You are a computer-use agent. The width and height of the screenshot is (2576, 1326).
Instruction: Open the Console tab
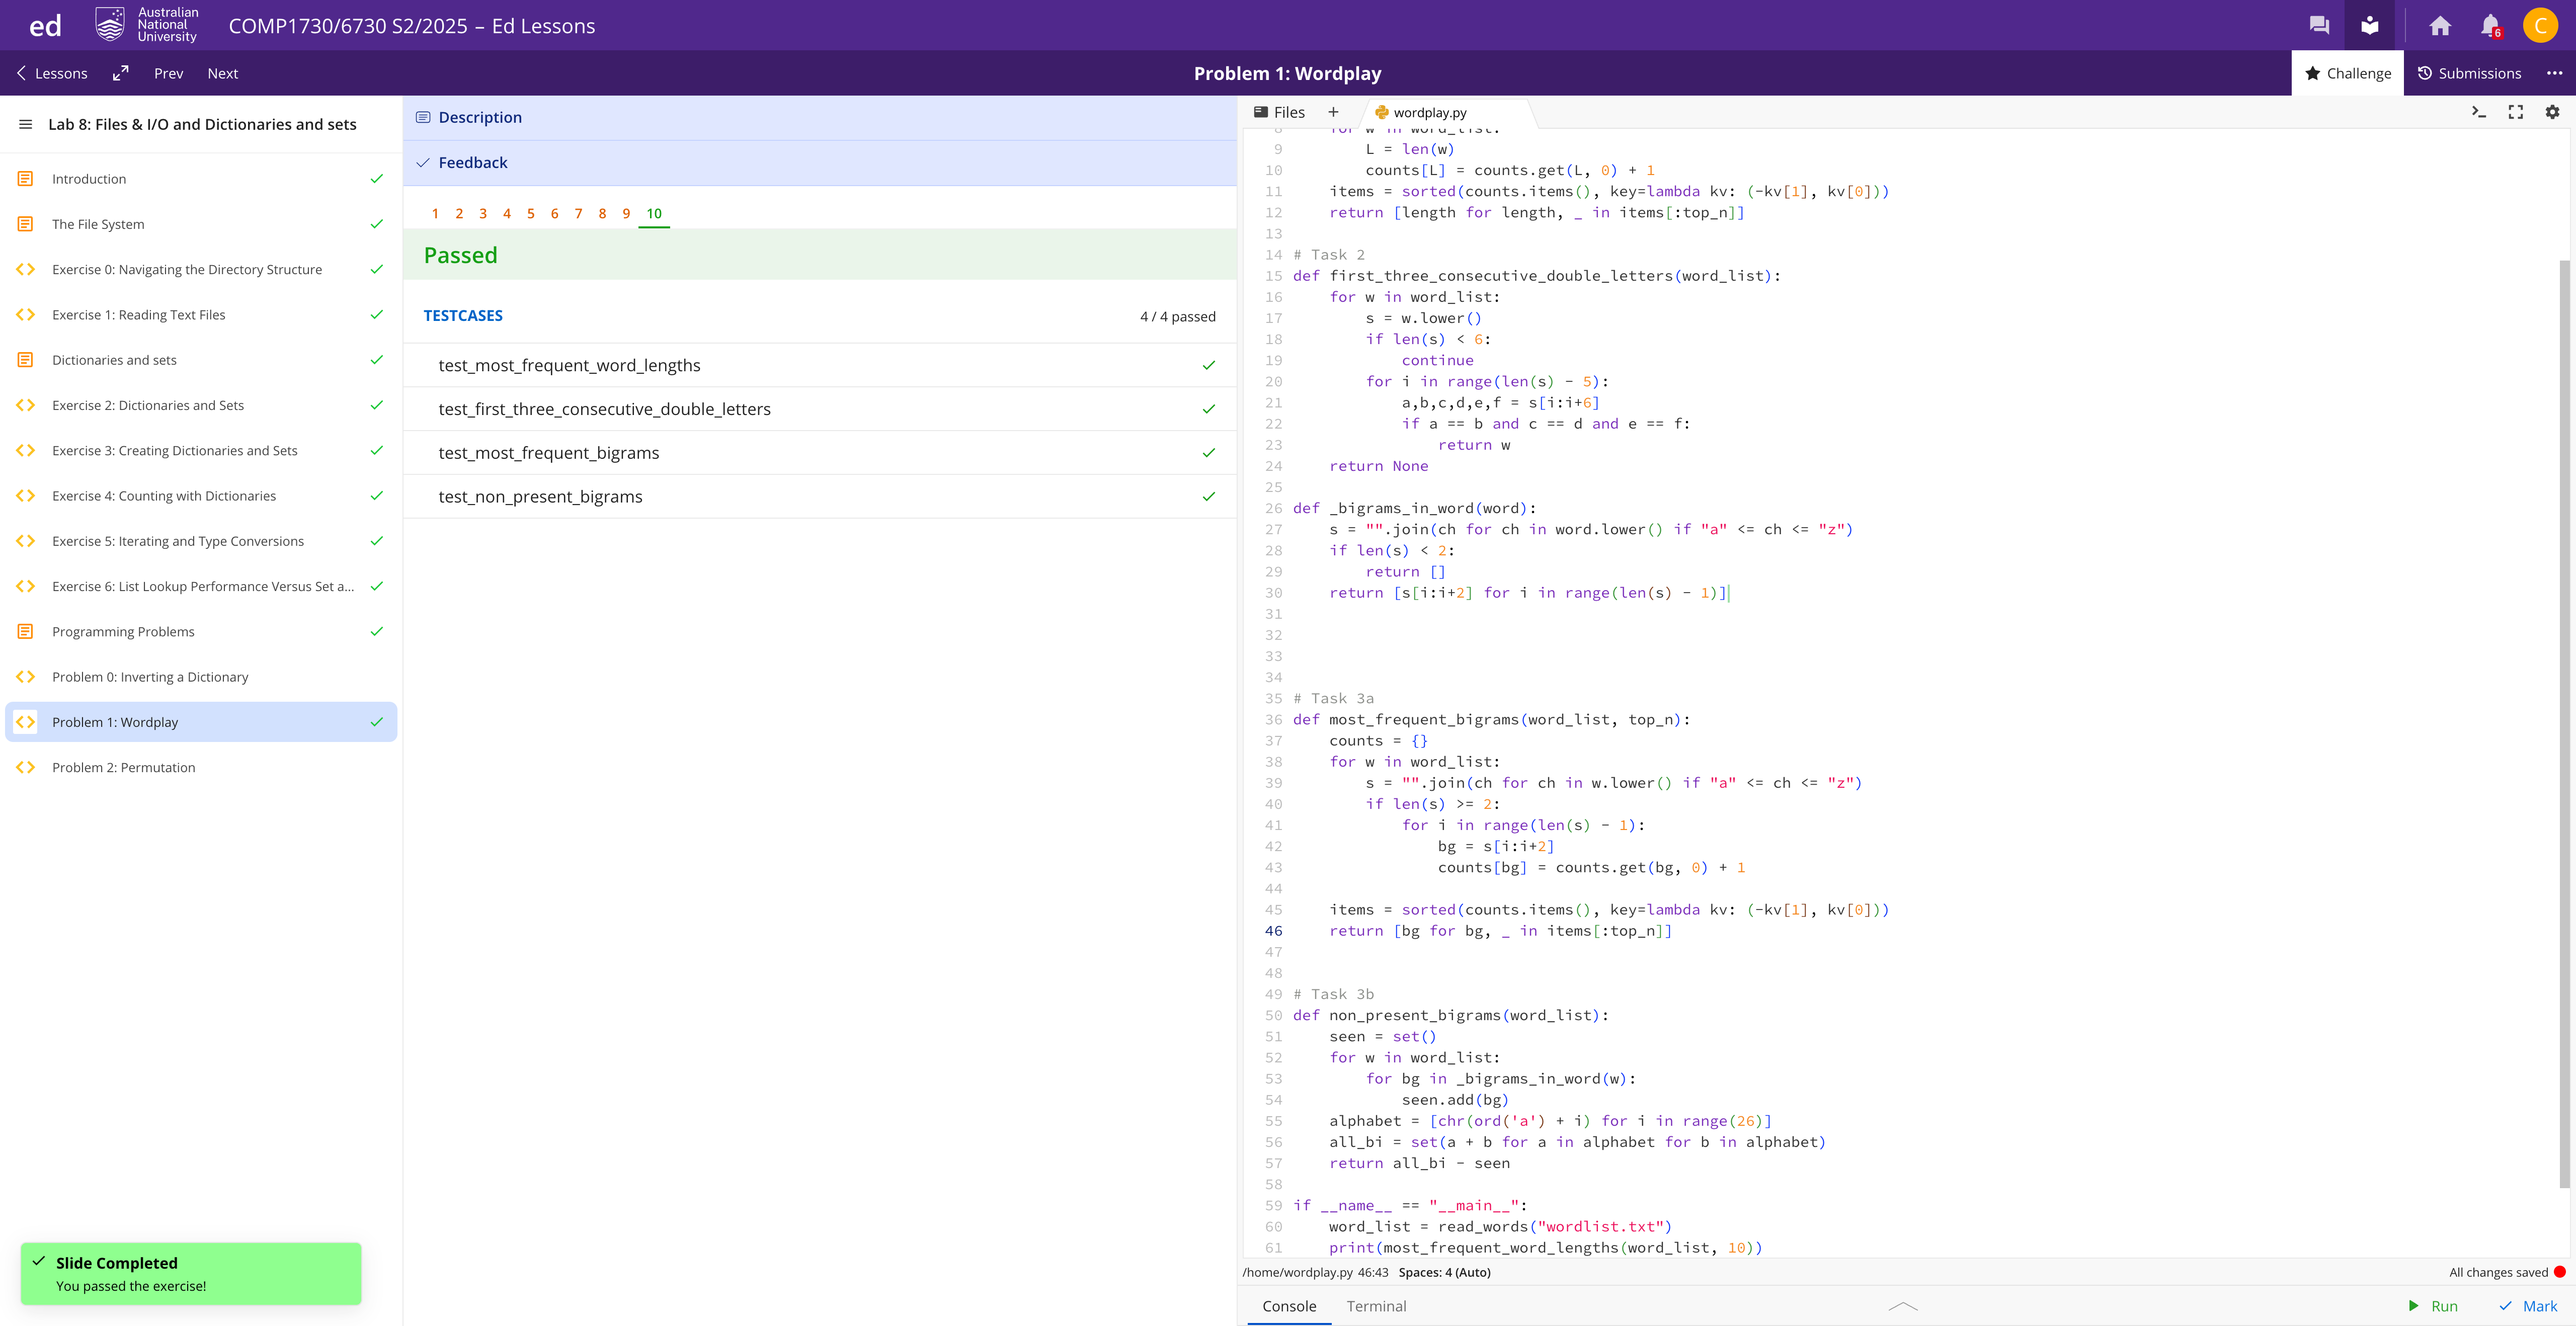(1289, 1306)
